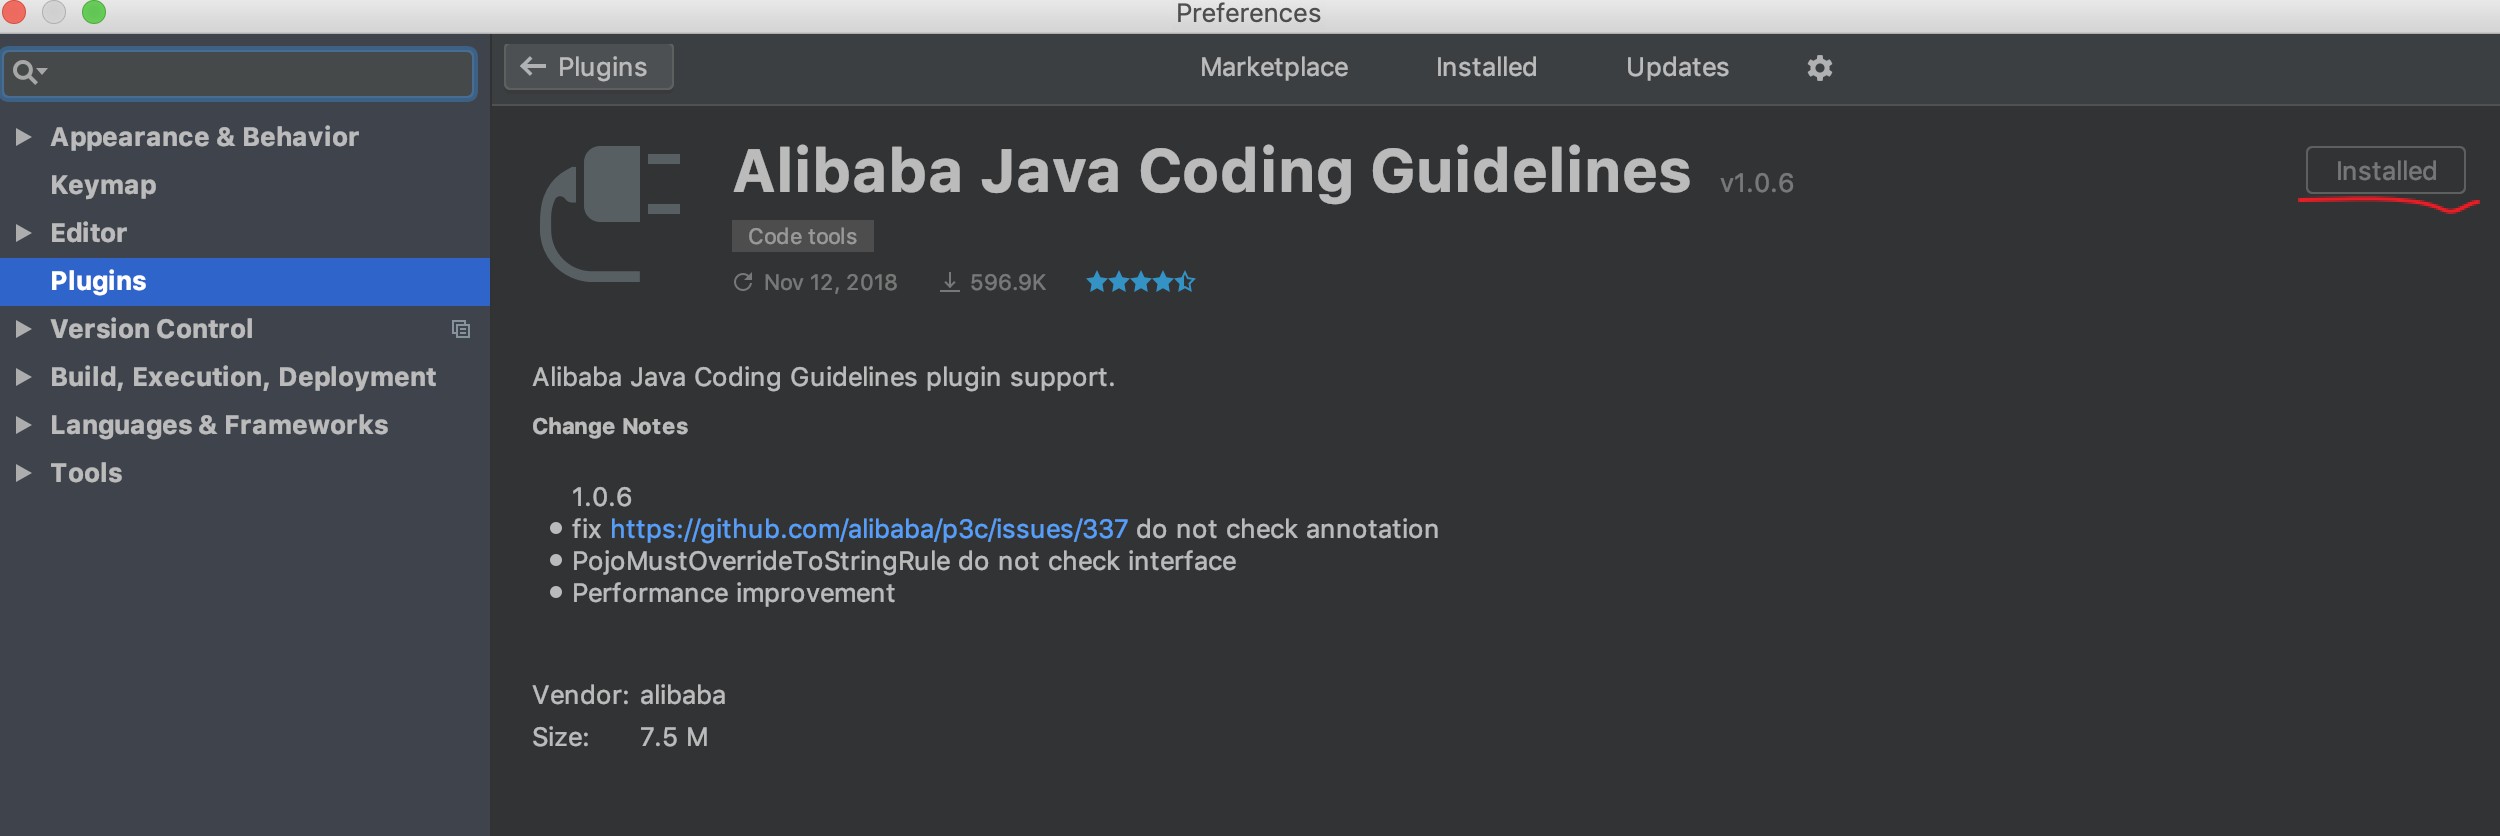Click the search magnifier icon
The image size is (2500, 836).
click(24, 73)
